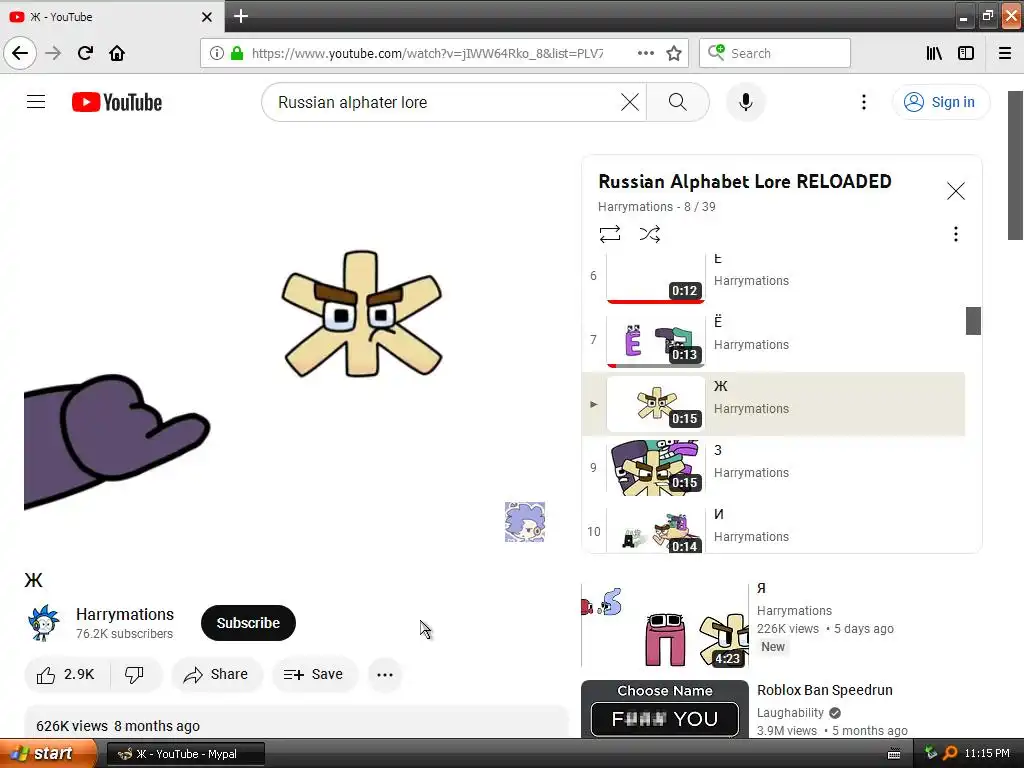This screenshot has width=1024, height=768.
Task: View site information icon in address bar
Action: point(217,53)
